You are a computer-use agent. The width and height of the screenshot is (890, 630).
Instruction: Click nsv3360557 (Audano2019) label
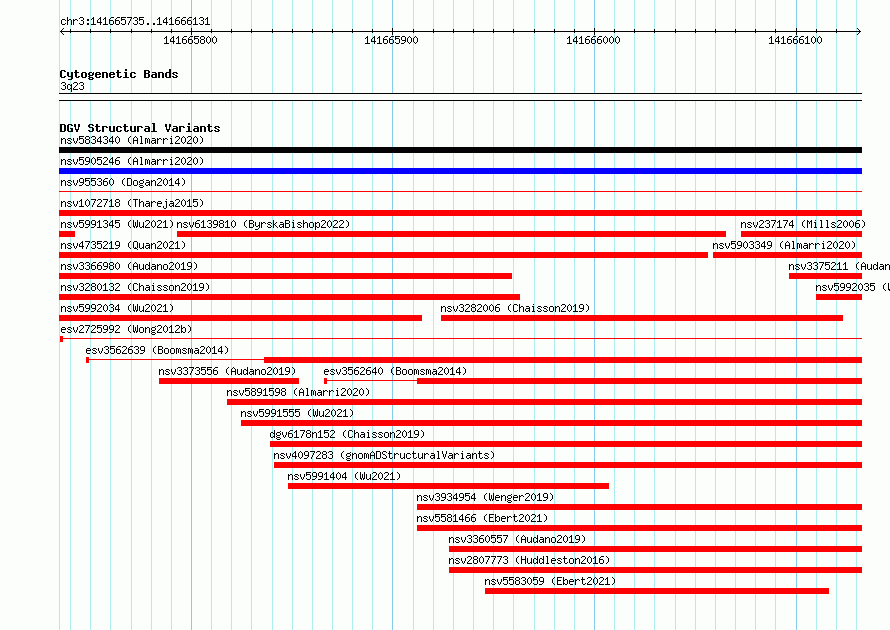[517, 539]
